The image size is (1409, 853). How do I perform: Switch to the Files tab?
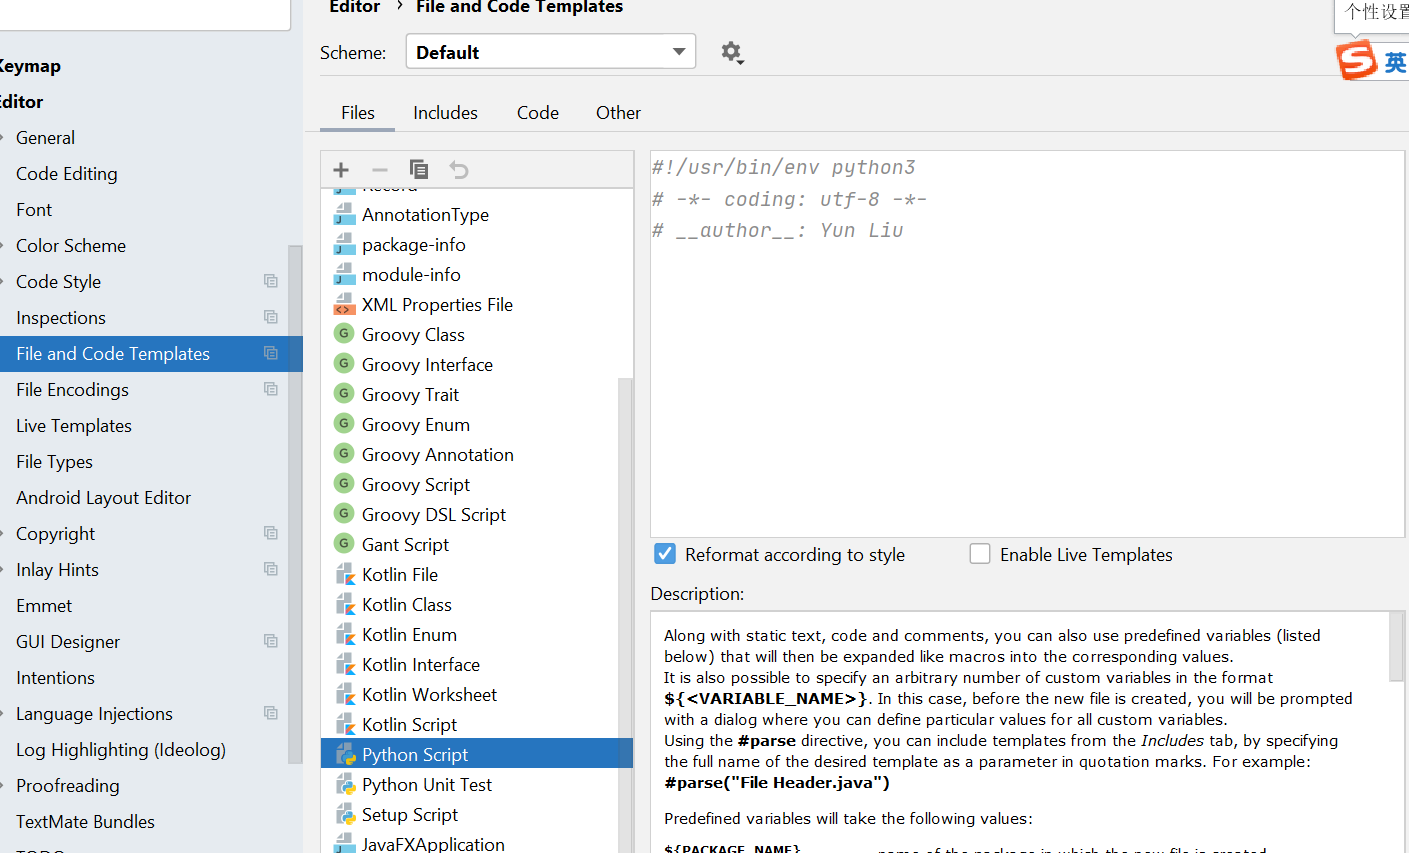pos(358,113)
